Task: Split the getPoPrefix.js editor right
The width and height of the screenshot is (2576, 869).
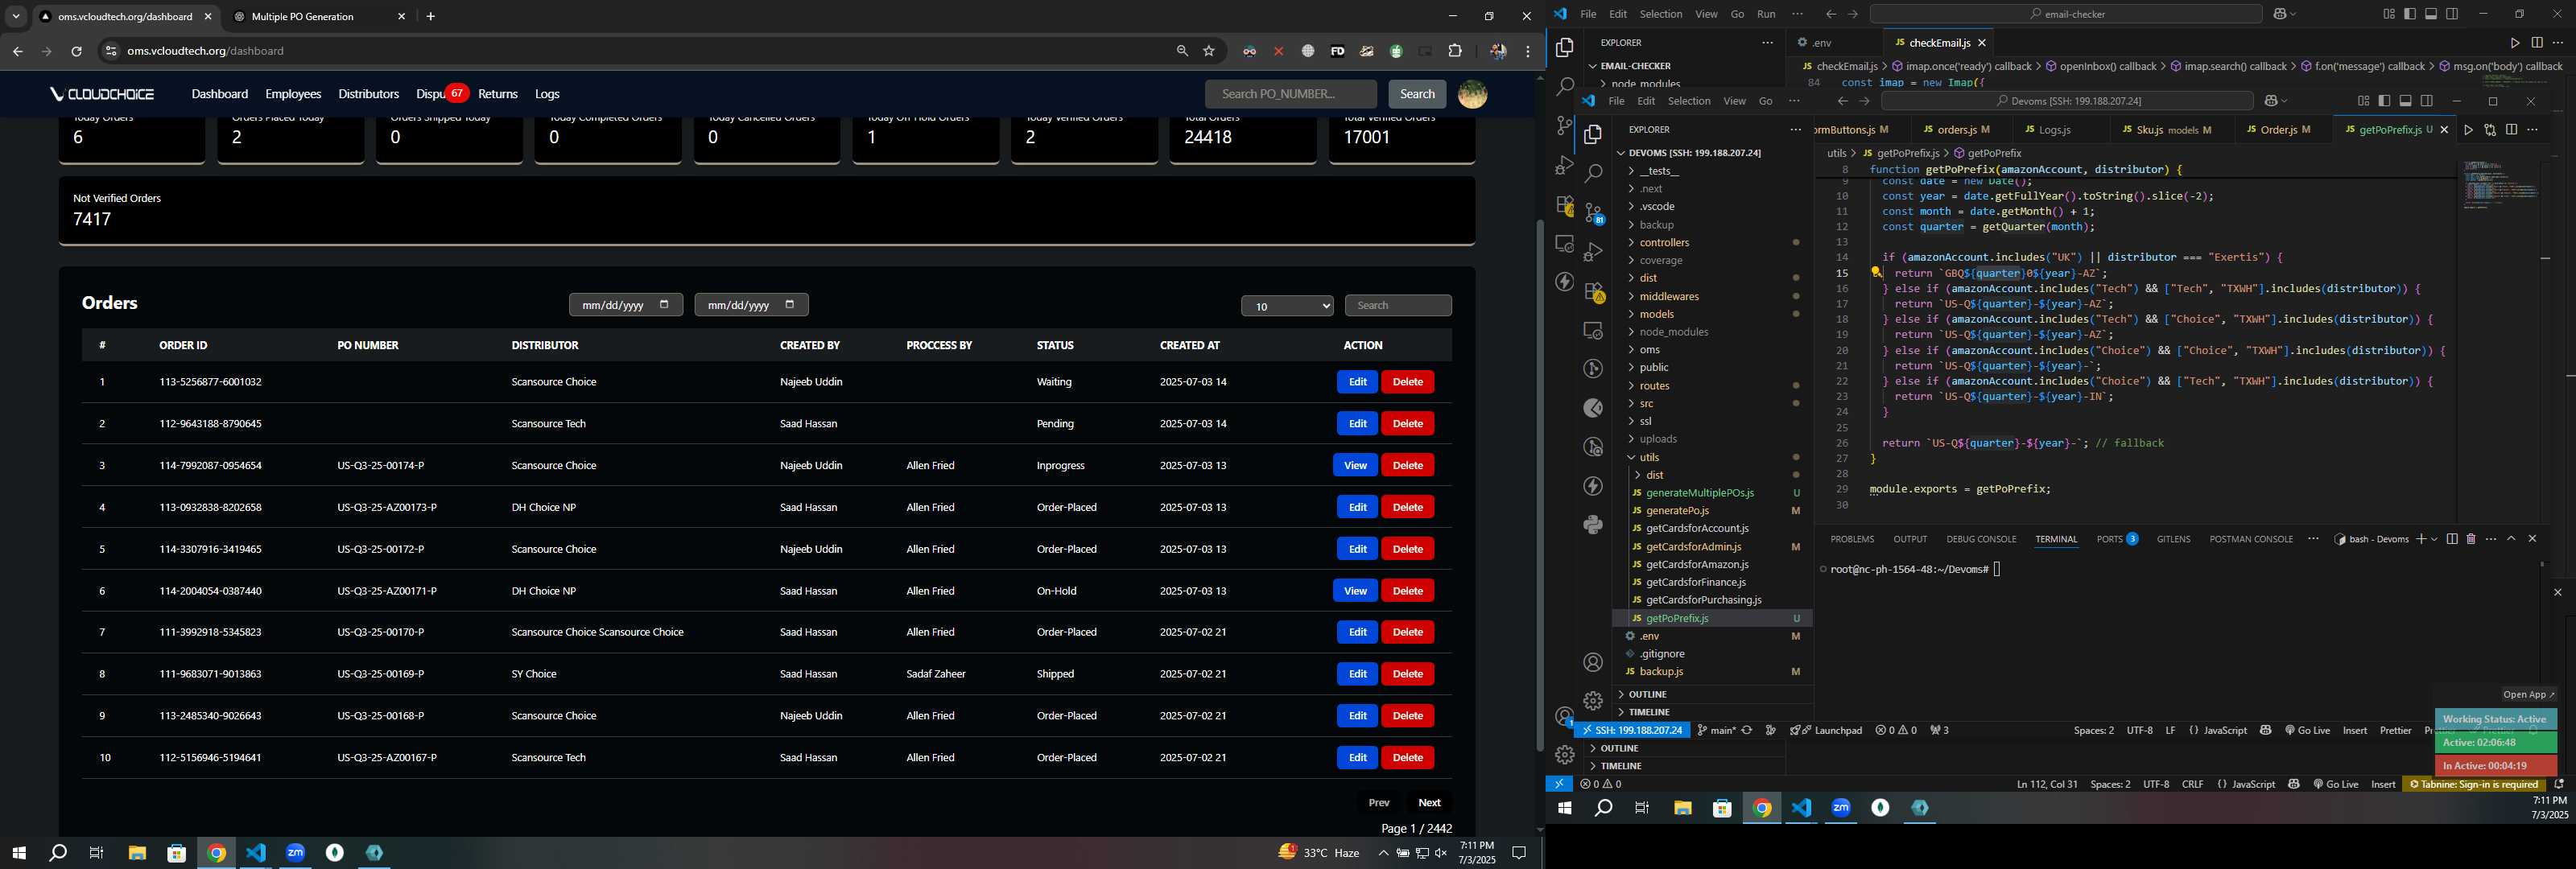Action: coord(2511,130)
